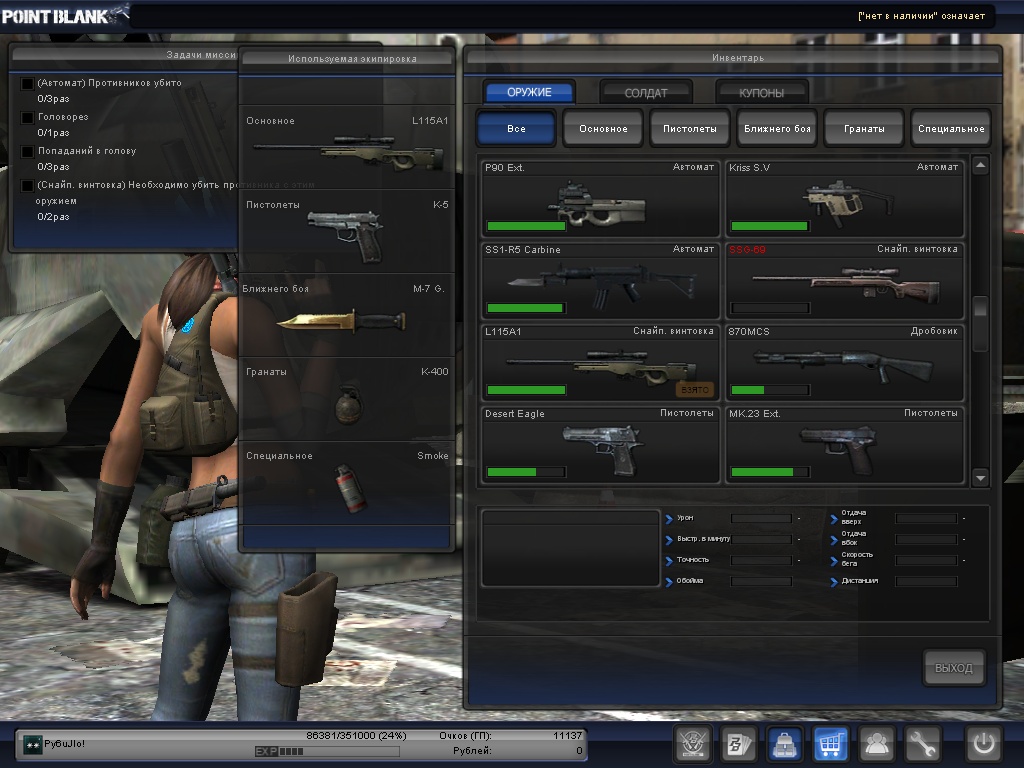1024x768 pixels.
Task: Click scroll up arrow of weapon list
Action: 980,166
